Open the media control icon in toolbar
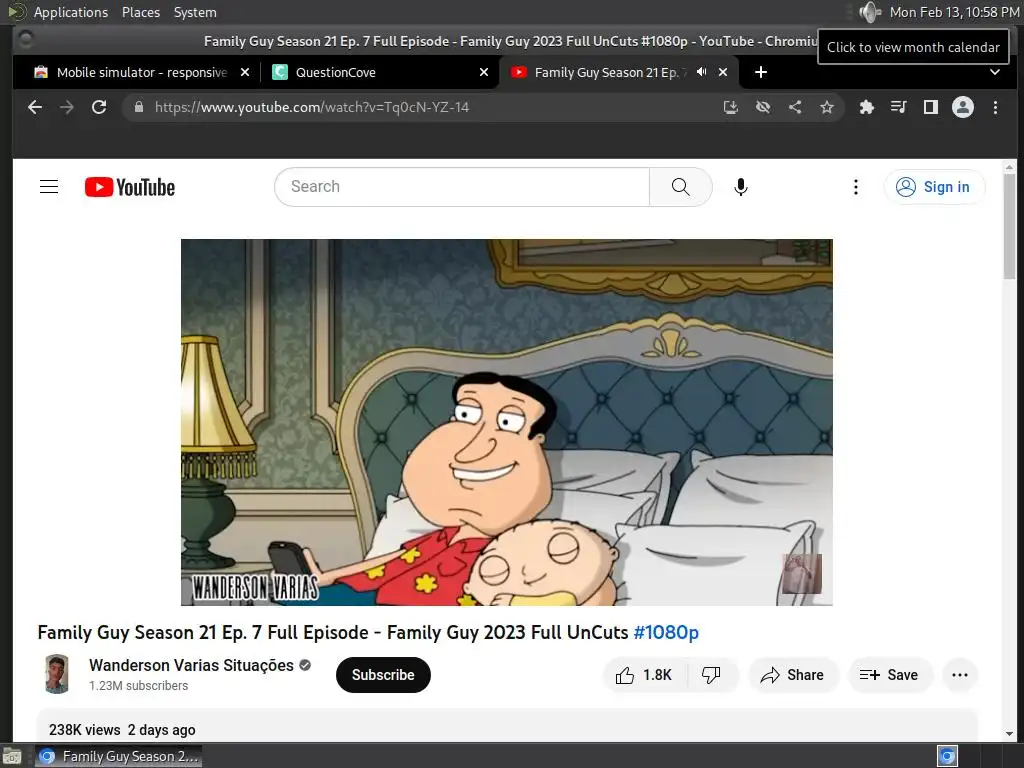 [899, 107]
